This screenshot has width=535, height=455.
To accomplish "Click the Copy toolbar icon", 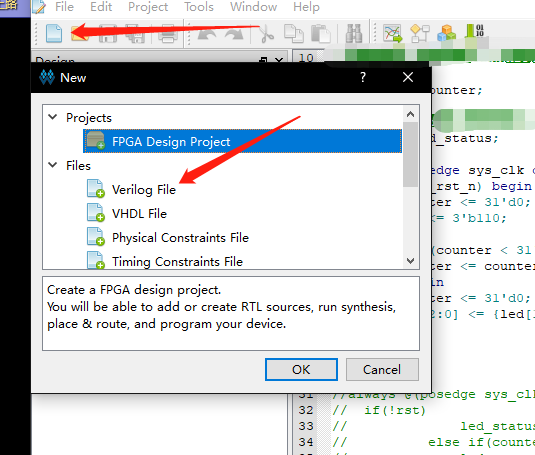I will [x=293, y=33].
